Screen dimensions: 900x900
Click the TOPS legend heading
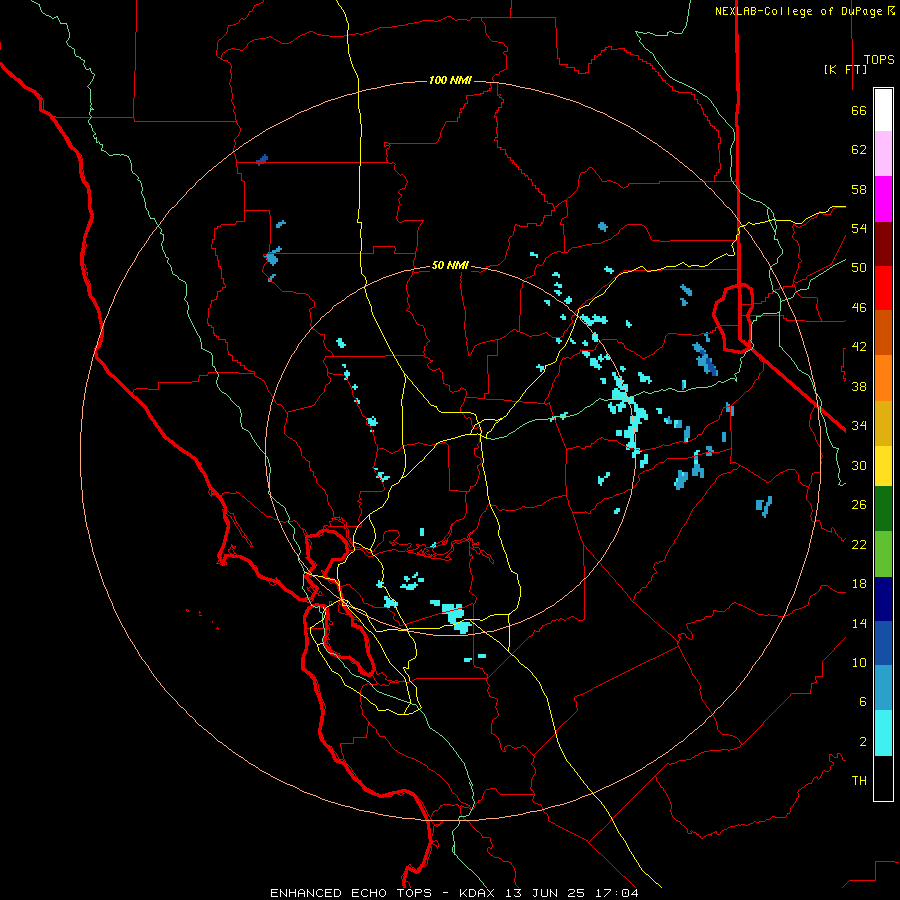[879, 59]
